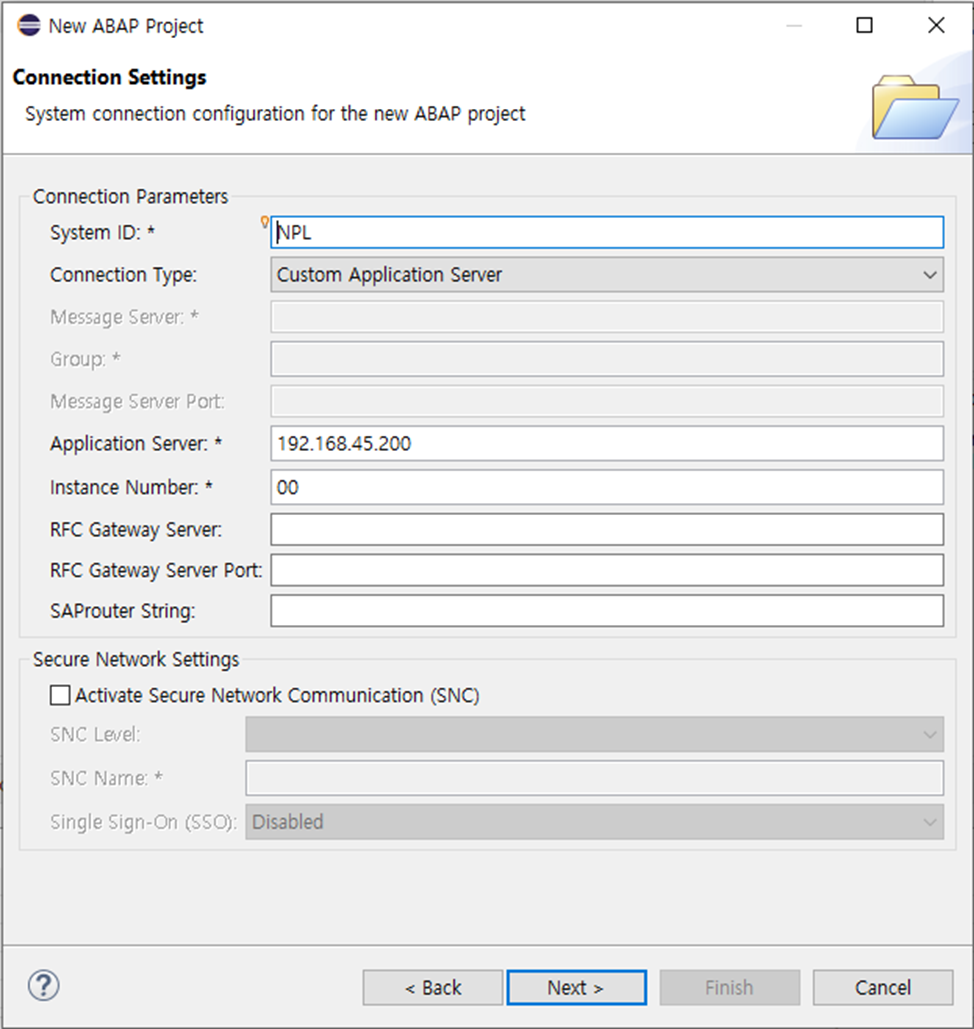Click the New ABAP Project window title

[126, 26]
